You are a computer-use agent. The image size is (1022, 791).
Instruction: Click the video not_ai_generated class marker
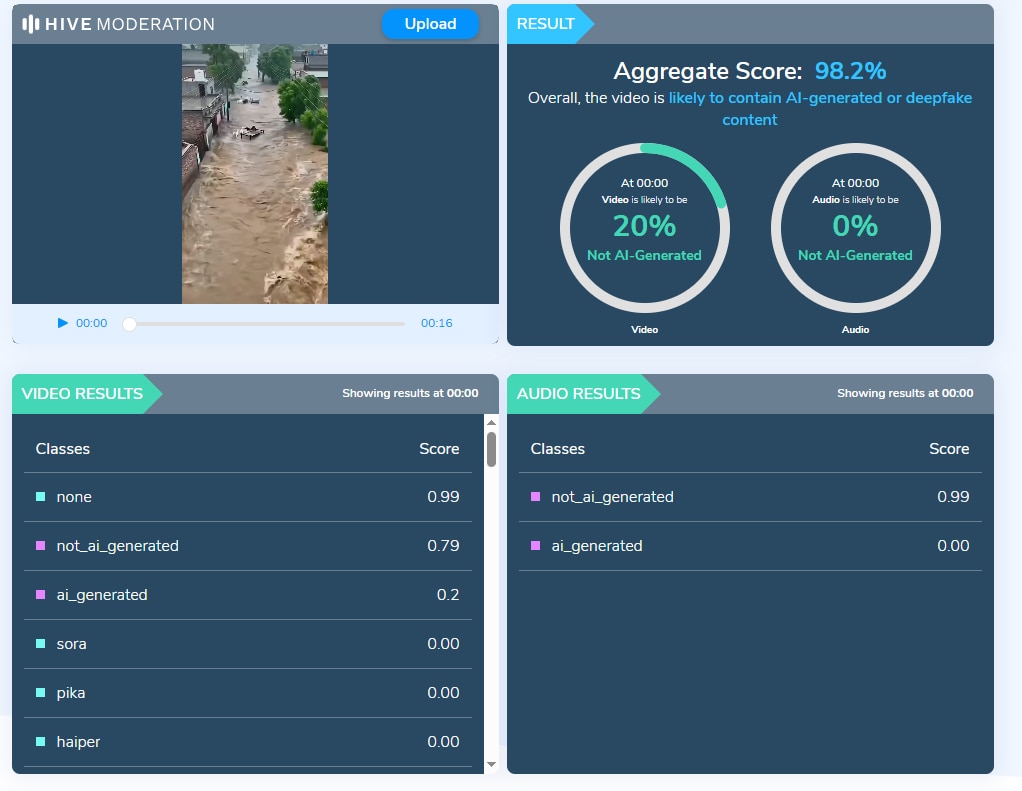click(x=41, y=546)
